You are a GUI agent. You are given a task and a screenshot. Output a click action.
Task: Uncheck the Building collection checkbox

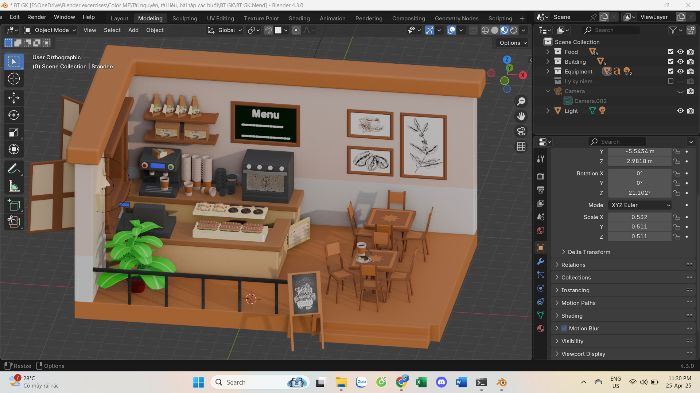671,62
